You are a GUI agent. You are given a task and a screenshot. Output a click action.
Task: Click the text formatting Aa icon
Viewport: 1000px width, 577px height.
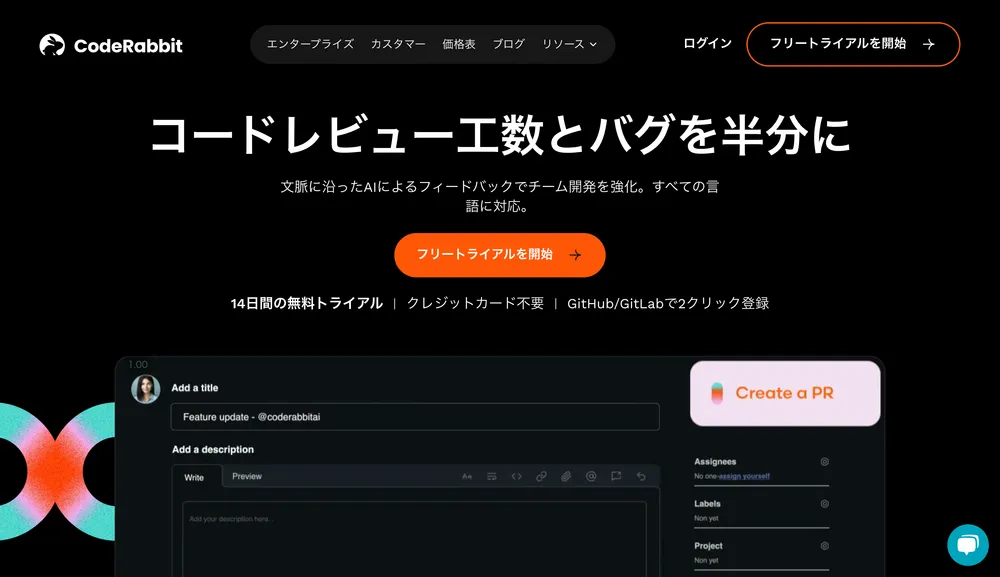(x=467, y=477)
